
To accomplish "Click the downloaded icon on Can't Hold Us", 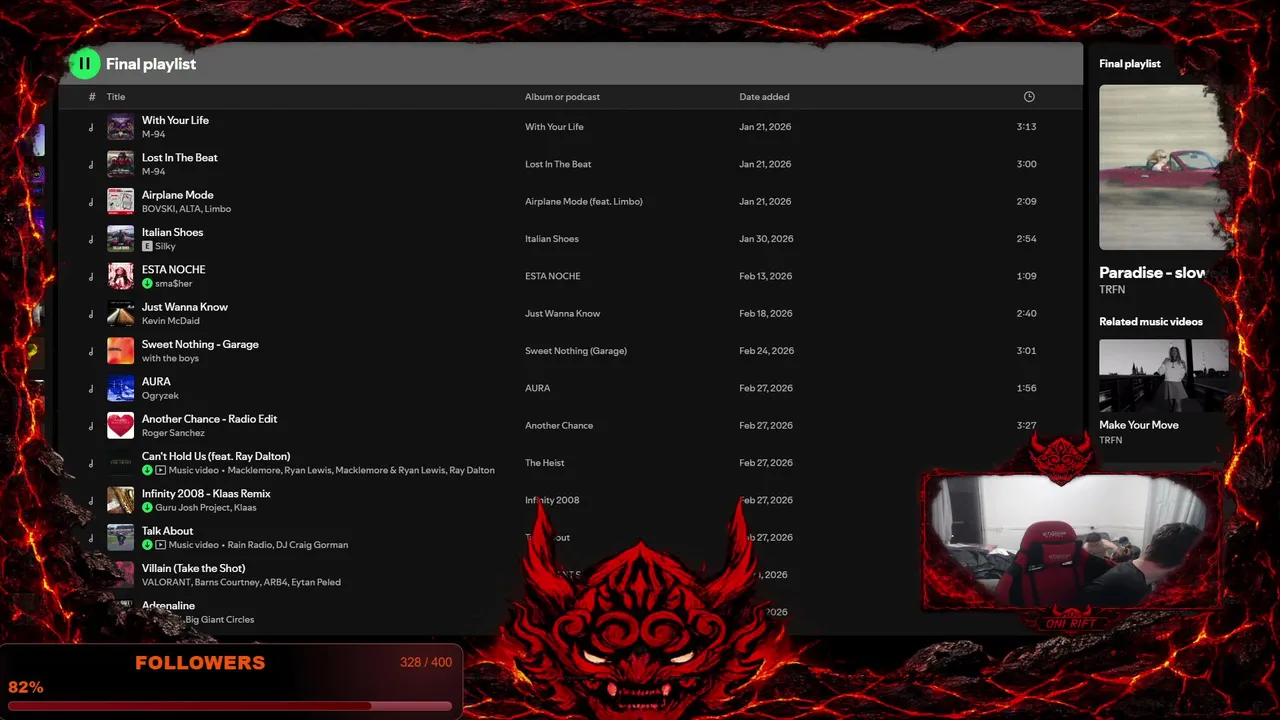I will [x=147, y=470].
